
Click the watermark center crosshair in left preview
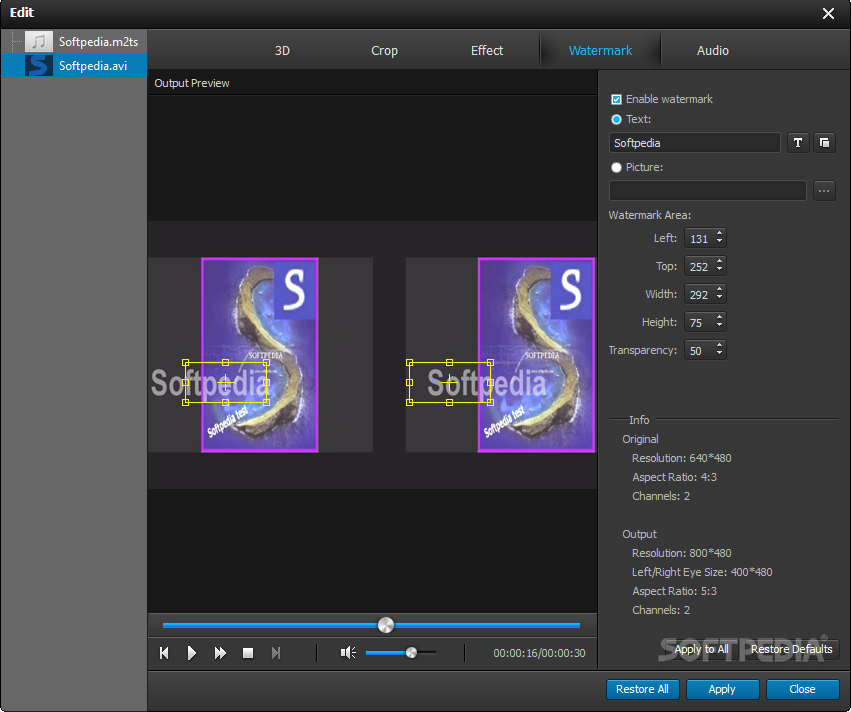[226, 383]
